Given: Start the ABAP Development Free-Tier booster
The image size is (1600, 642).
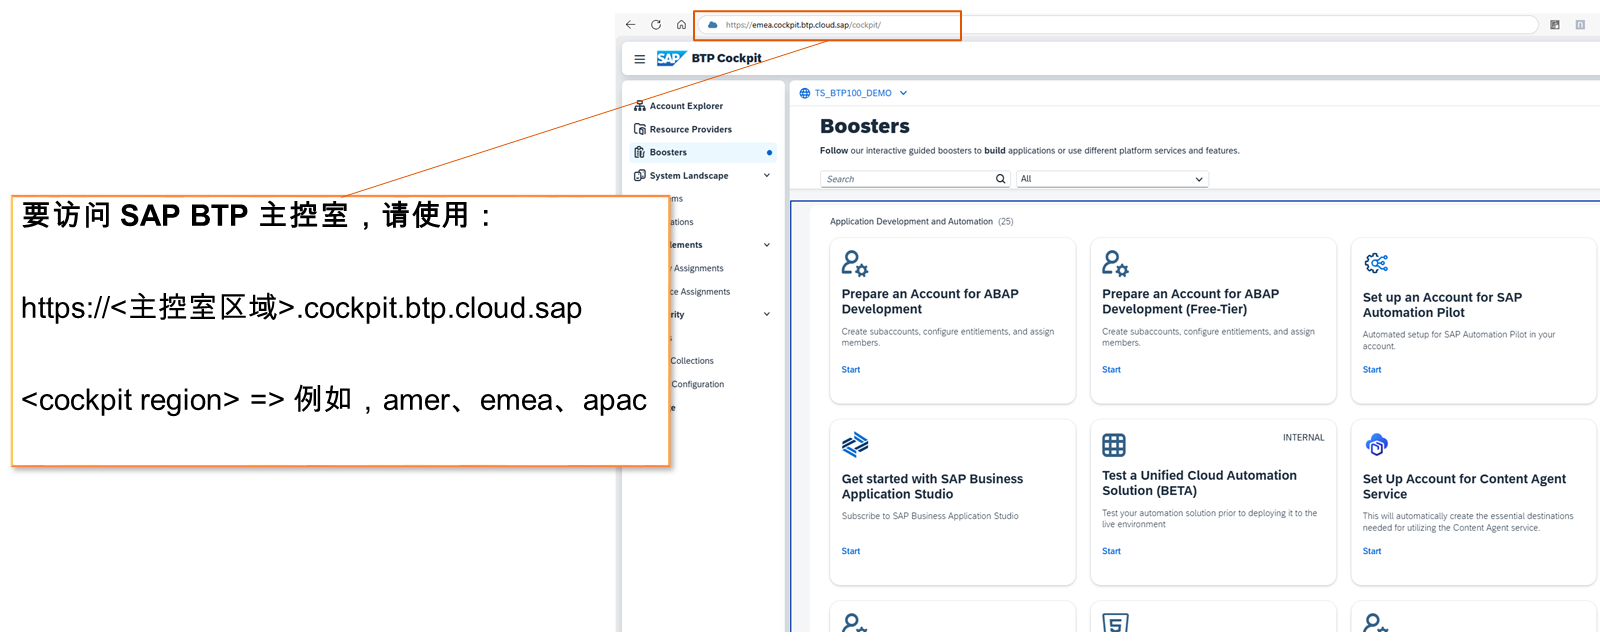Looking at the screenshot, I should (1112, 370).
